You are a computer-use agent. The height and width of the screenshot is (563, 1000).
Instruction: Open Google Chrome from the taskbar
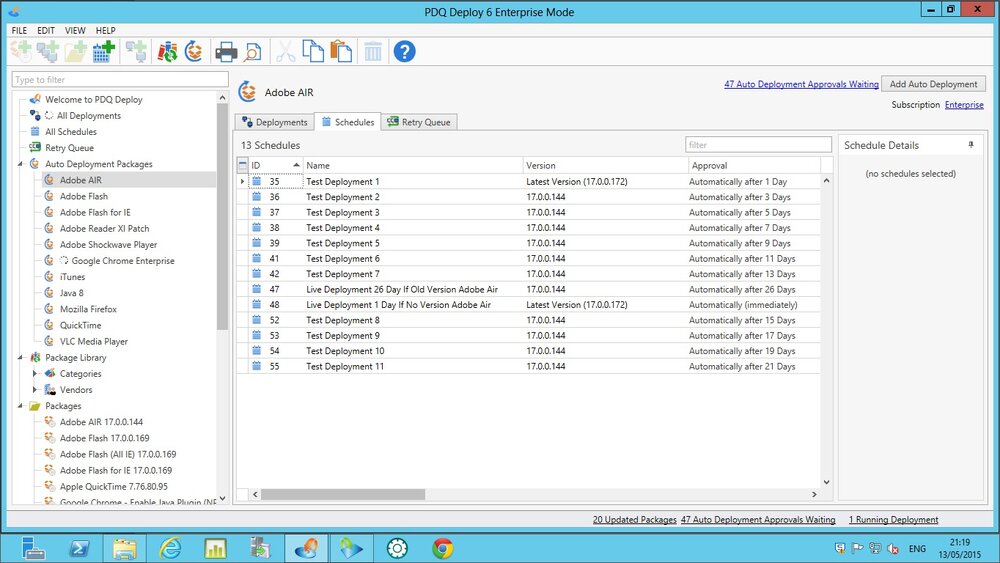coord(443,548)
